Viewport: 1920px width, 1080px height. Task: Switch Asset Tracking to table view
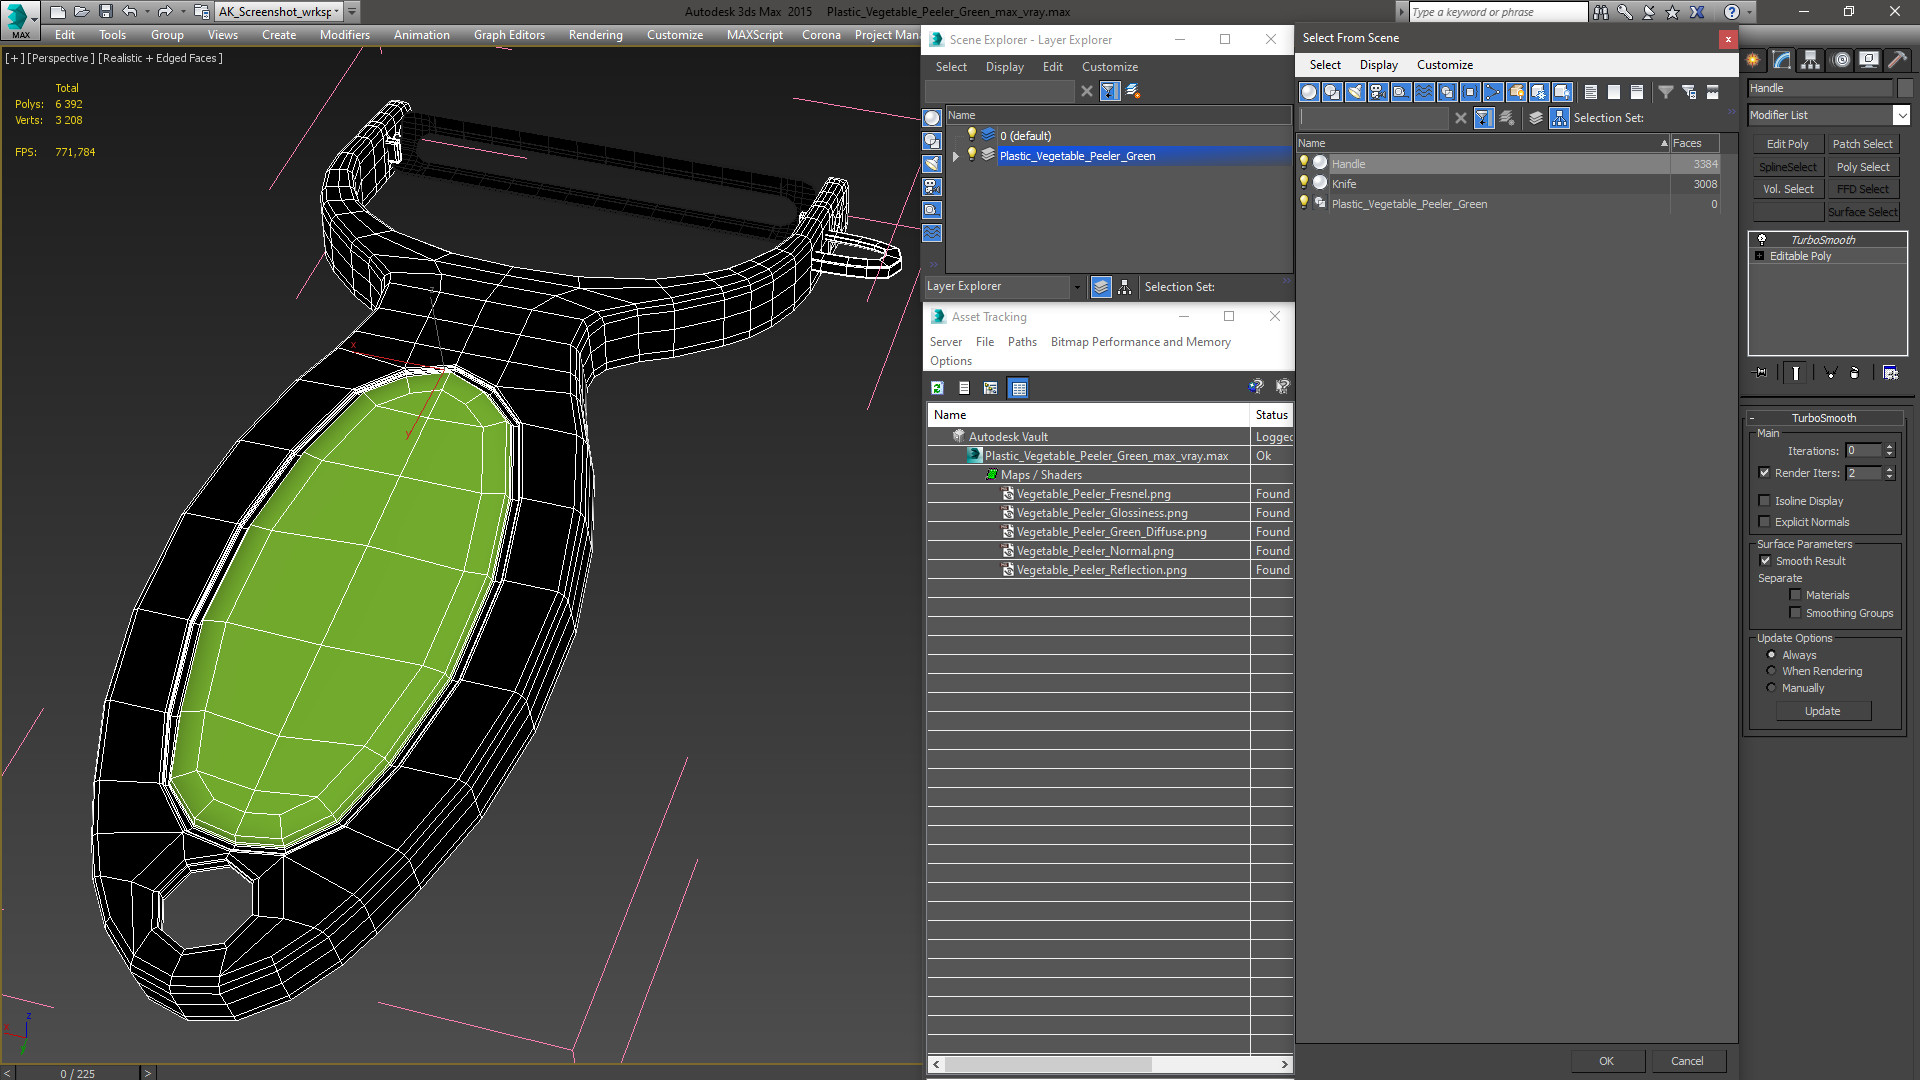[x=1018, y=388]
